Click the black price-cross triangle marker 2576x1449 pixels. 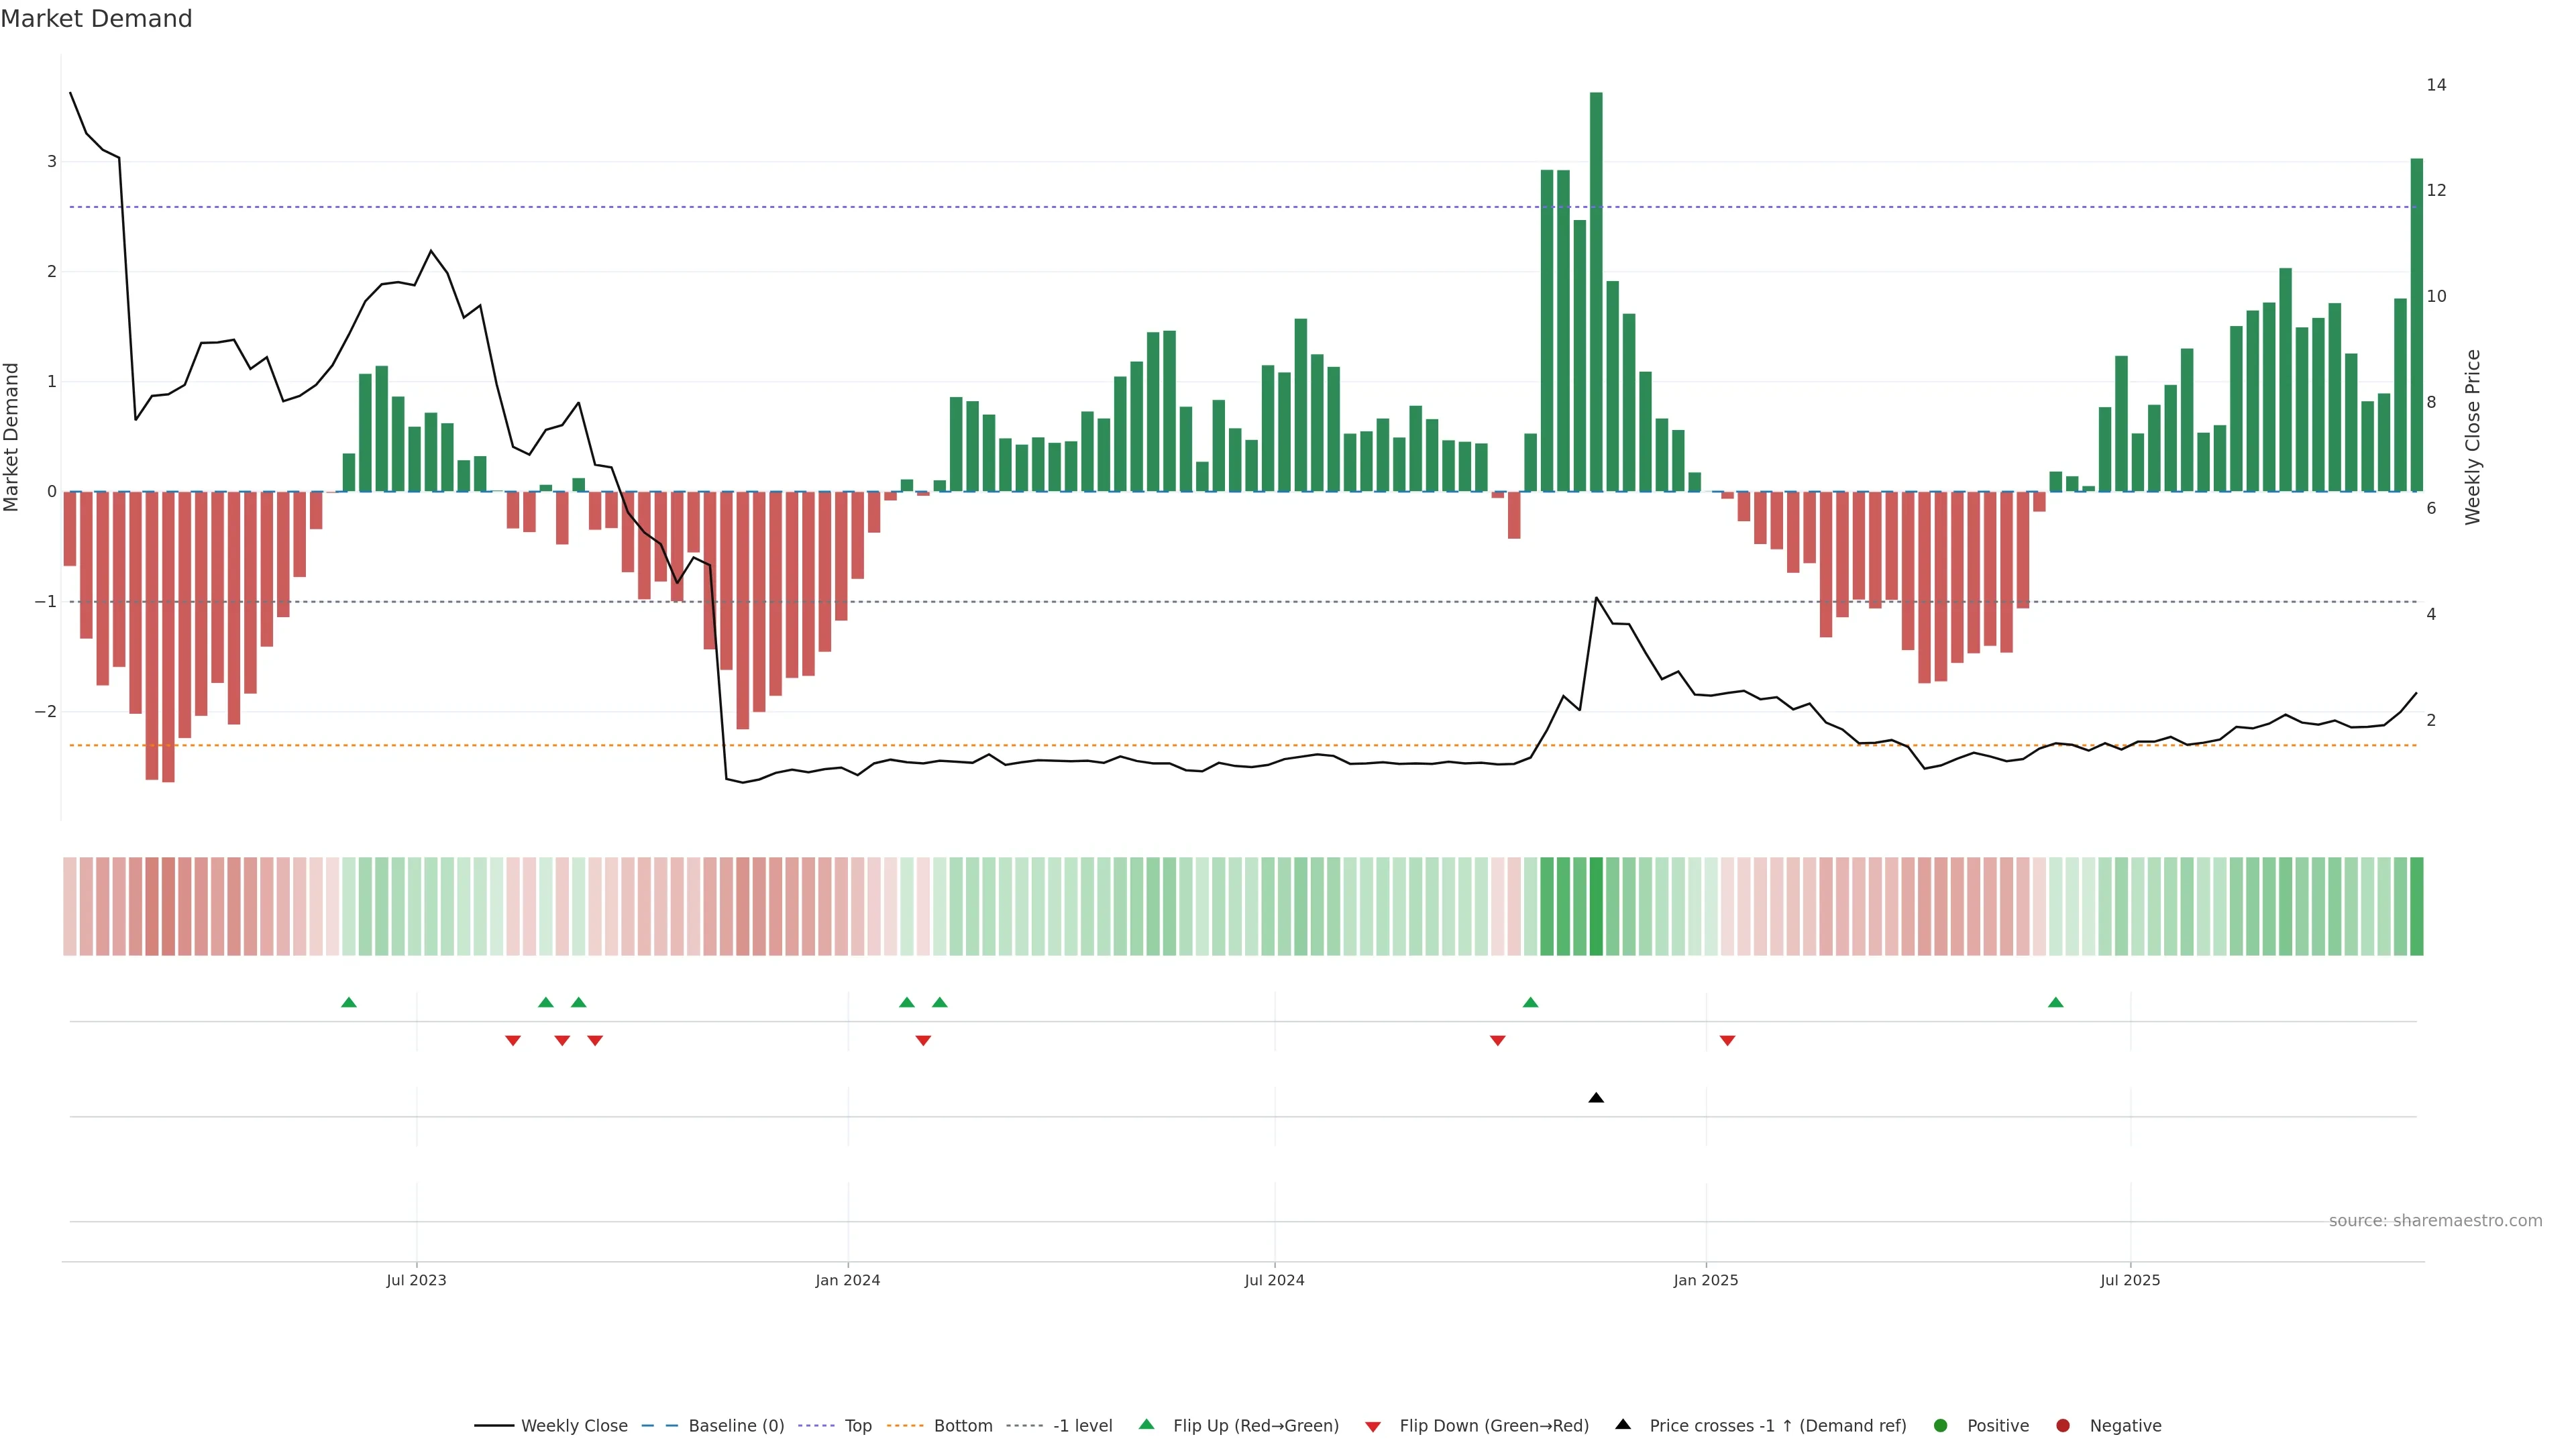click(1596, 1098)
